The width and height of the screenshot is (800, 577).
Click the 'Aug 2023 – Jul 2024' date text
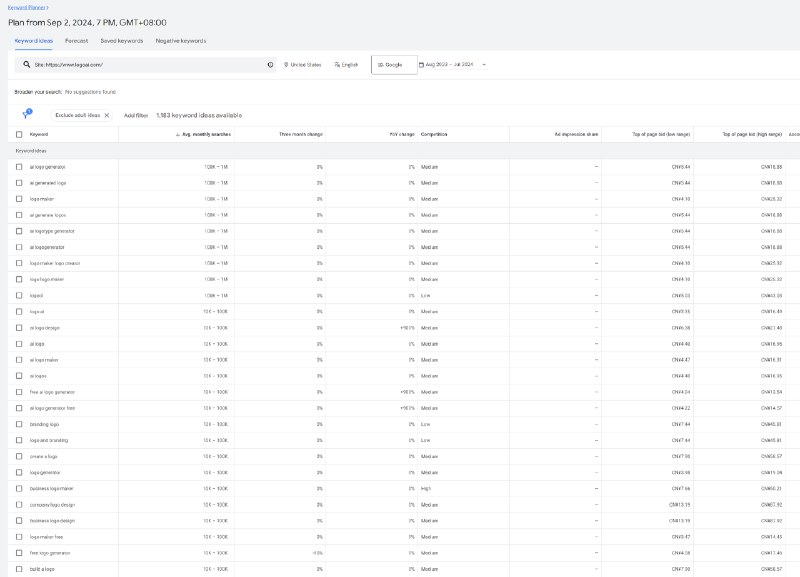(x=449, y=65)
